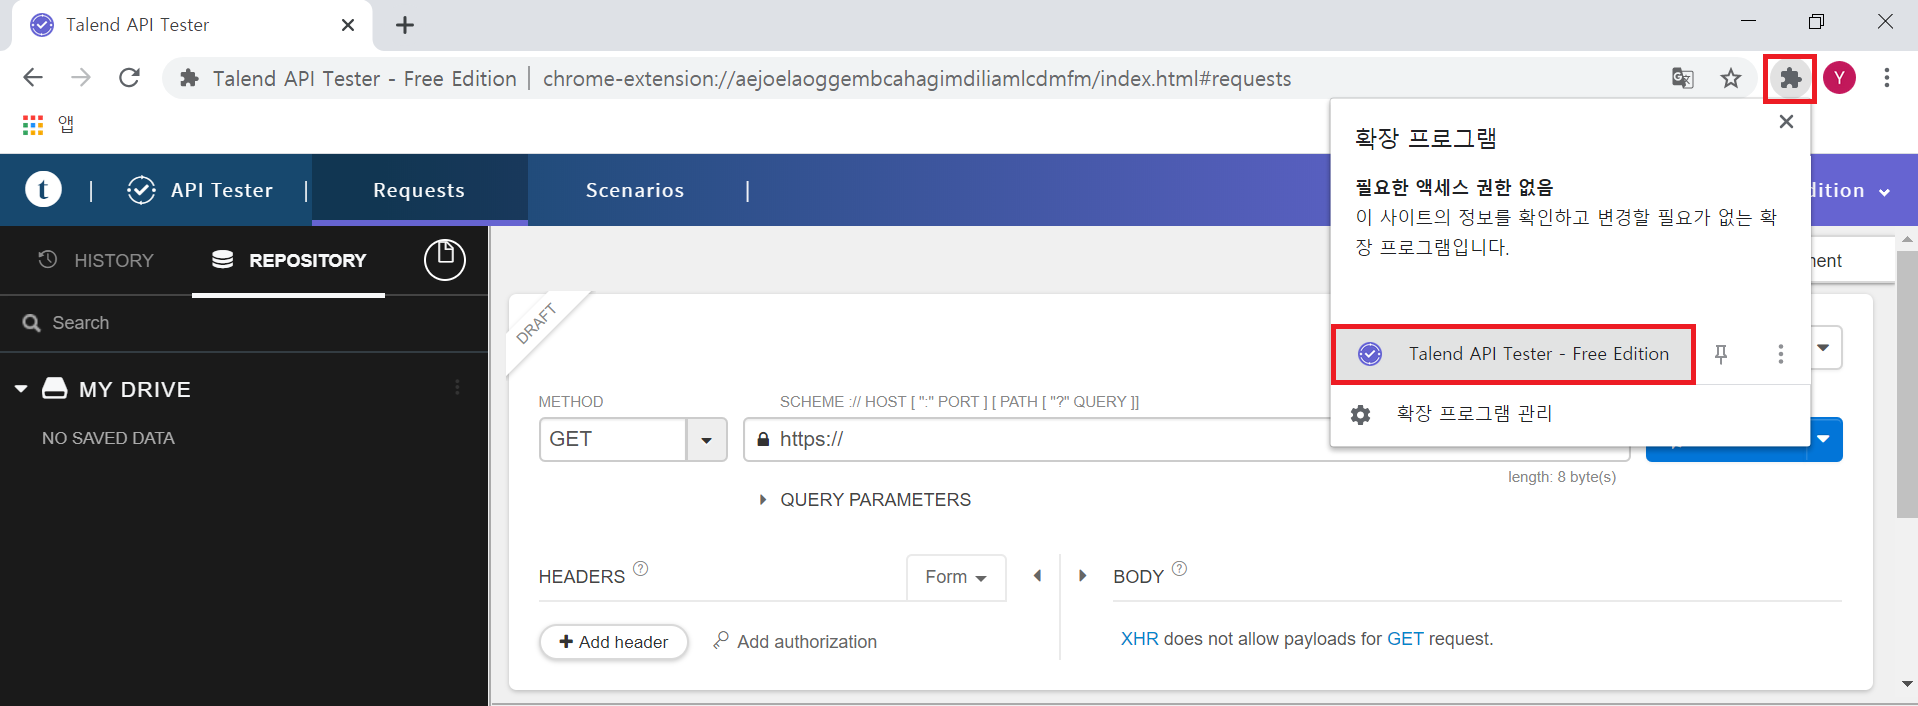Click the Talend t logo
Viewport: 1918px width, 706px height.
pyautogui.click(x=43, y=189)
